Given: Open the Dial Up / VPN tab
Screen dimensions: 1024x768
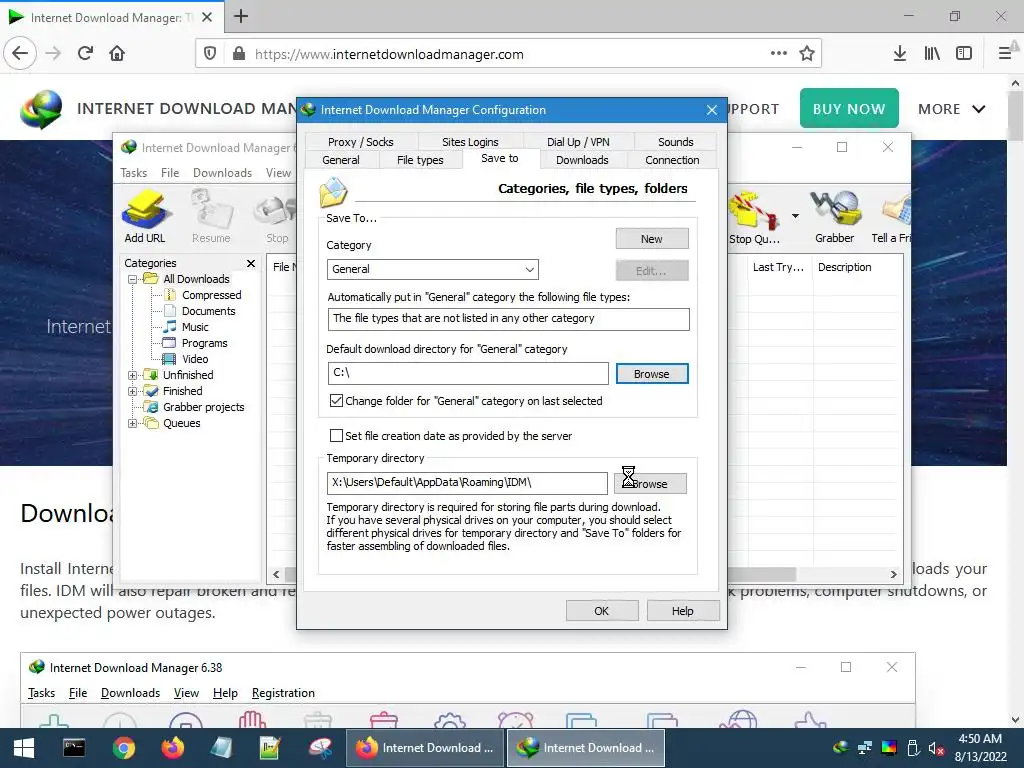Looking at the screenshot, I should [578, 142].
